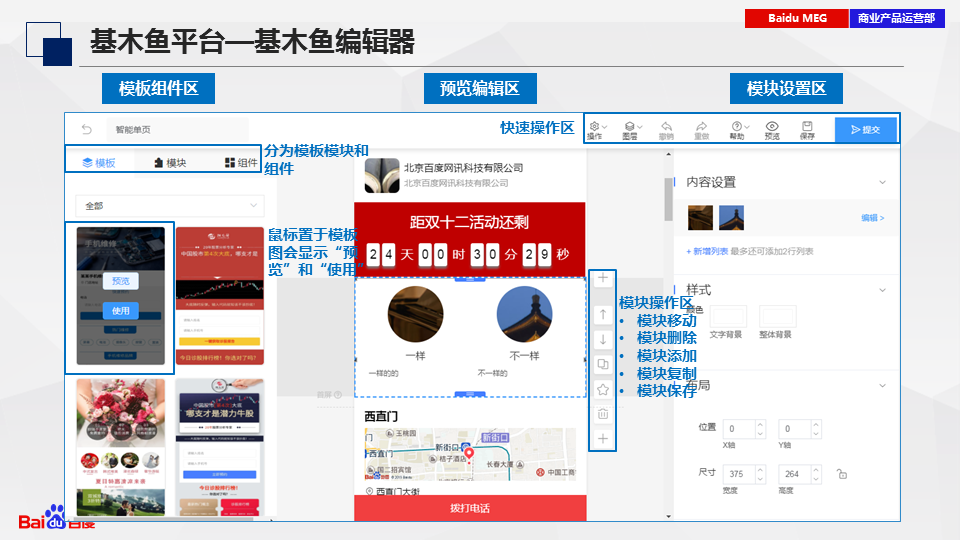Select the 一样 circular image in preview
Viewport: 960px width, 540px height.
coord(416,314)
